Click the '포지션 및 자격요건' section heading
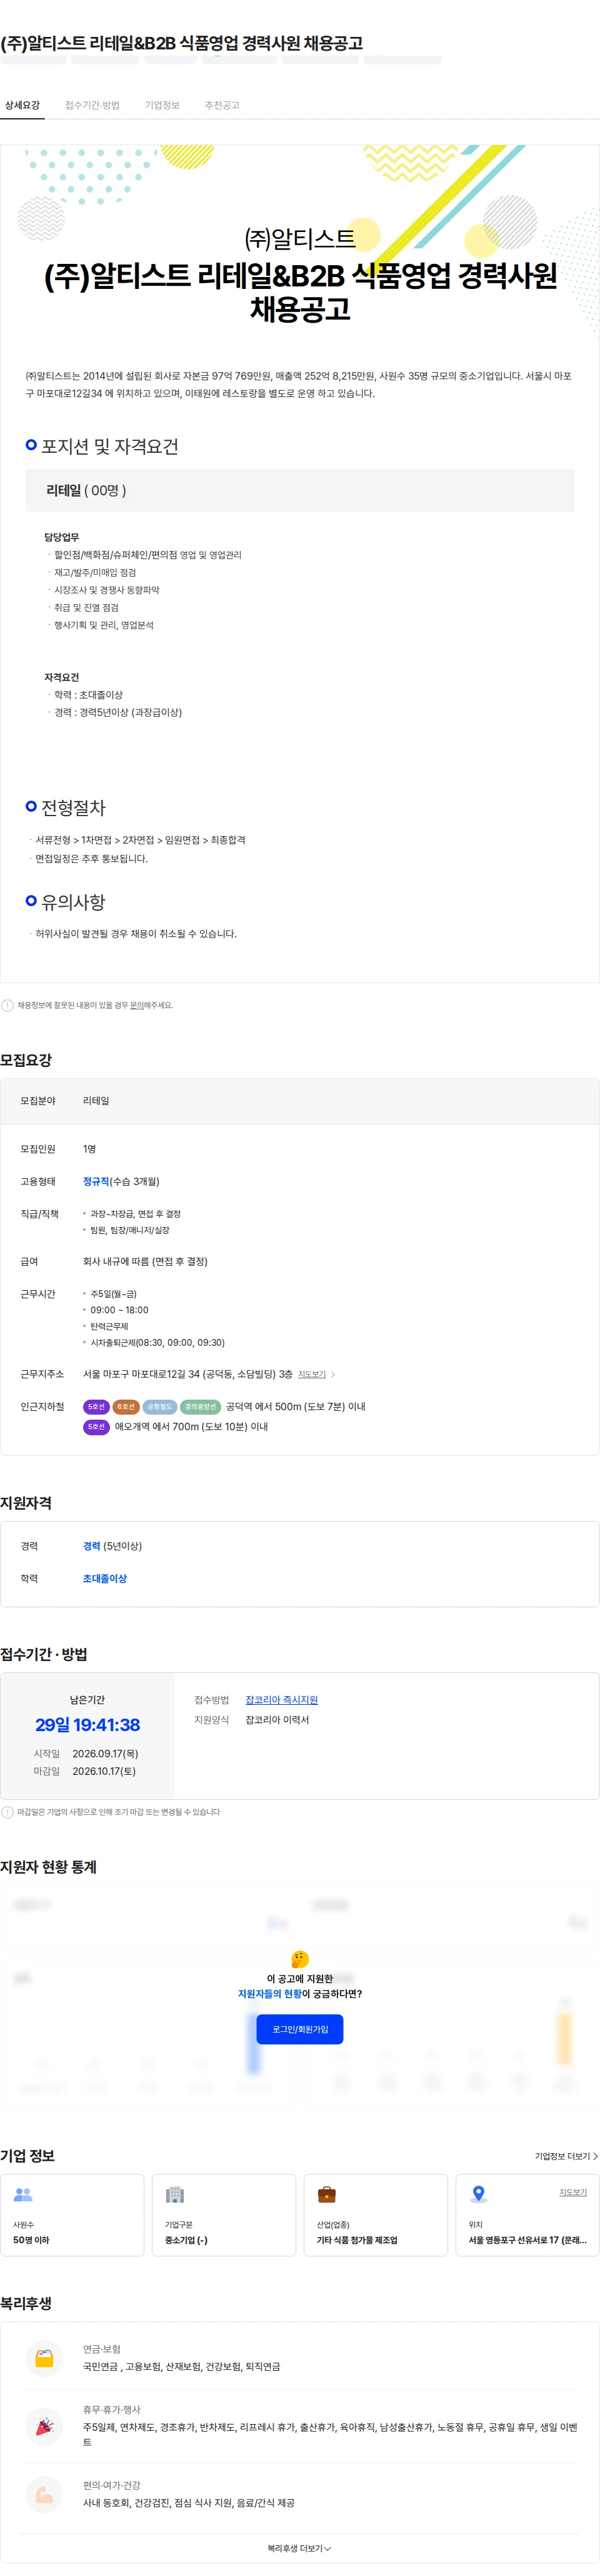 click(110, 446)
